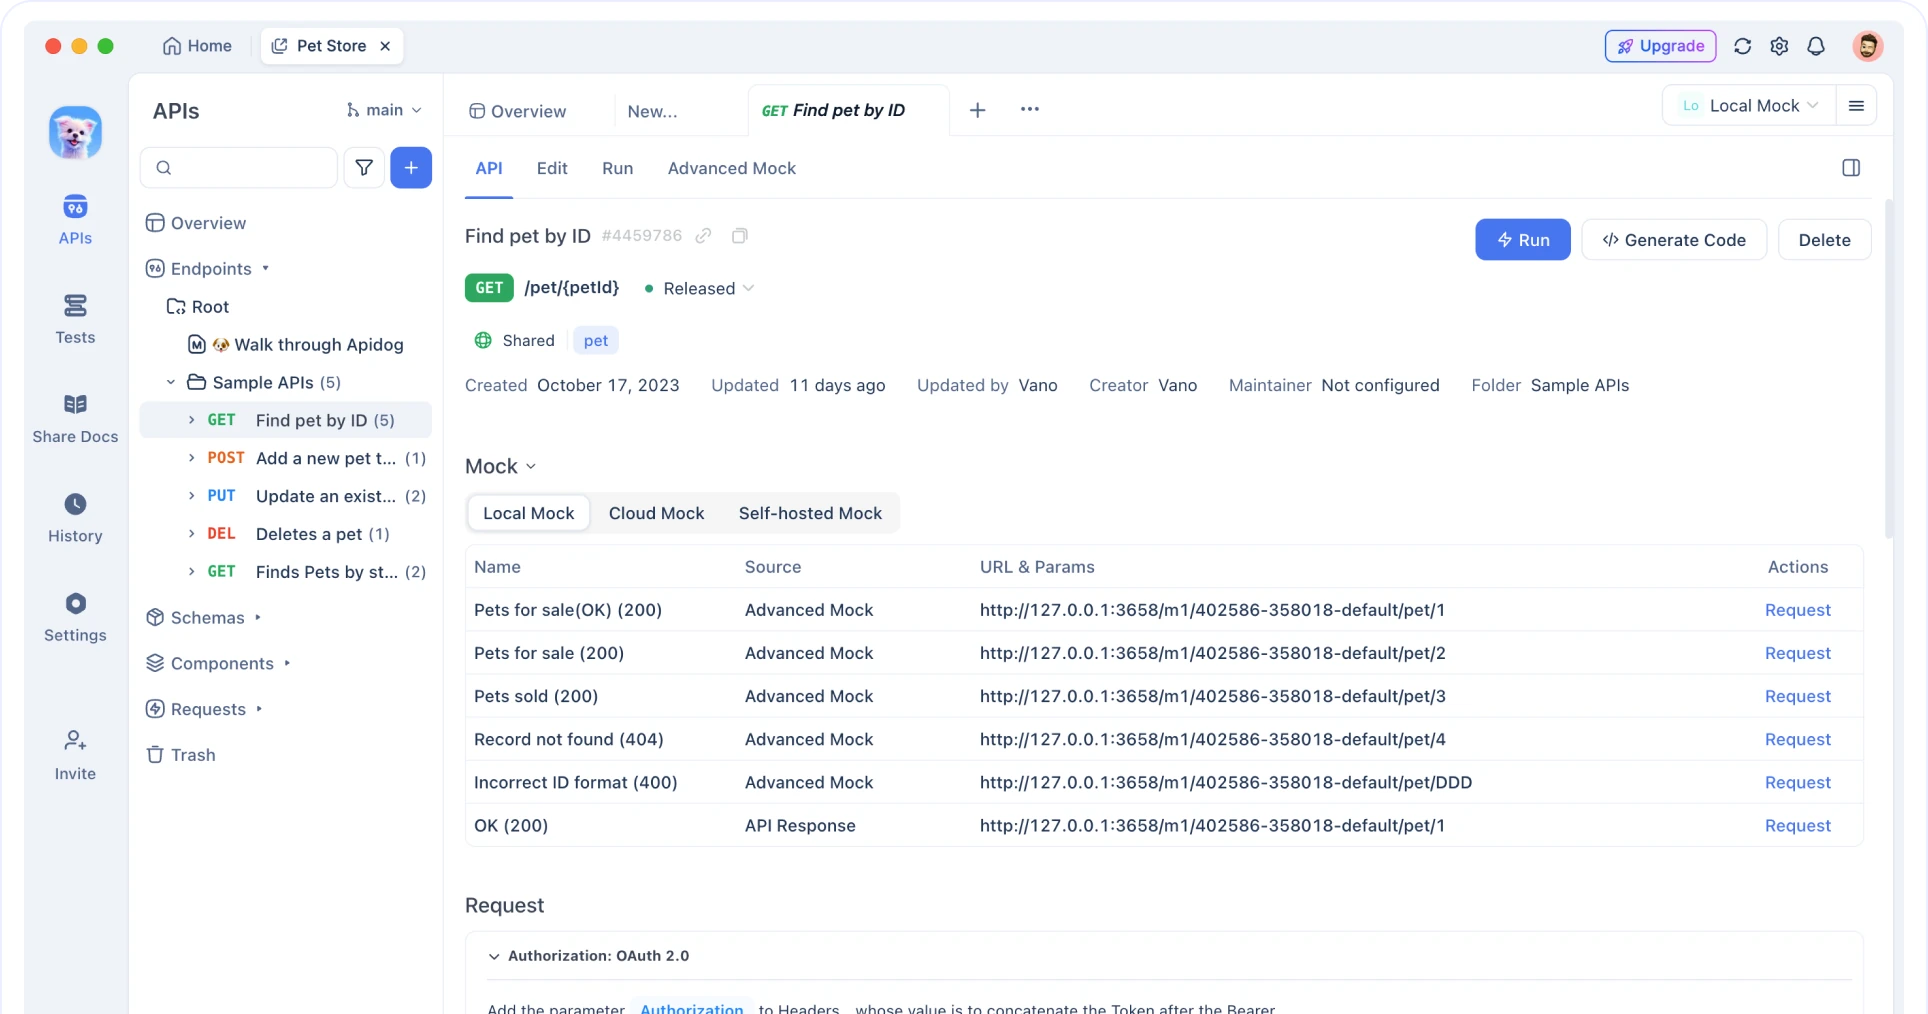Screen dimensions: 1928x1014
Task: Switch to Cloud Mock
Action: [656, 513]
